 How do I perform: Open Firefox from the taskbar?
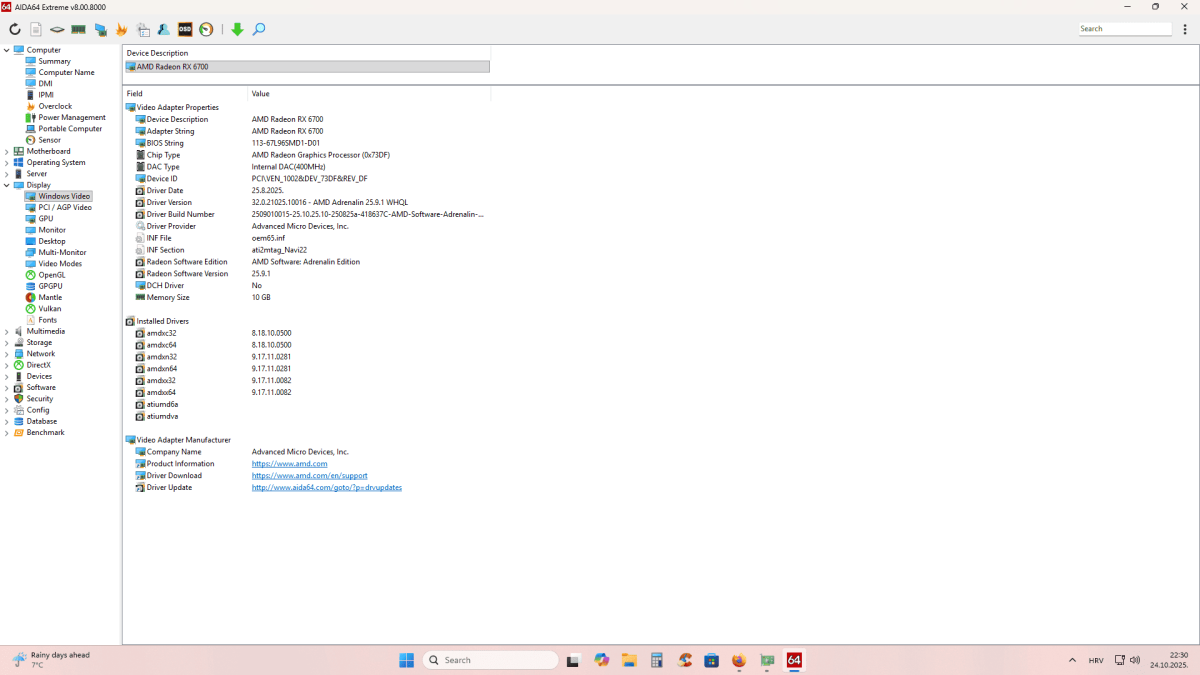click(739, 660)
